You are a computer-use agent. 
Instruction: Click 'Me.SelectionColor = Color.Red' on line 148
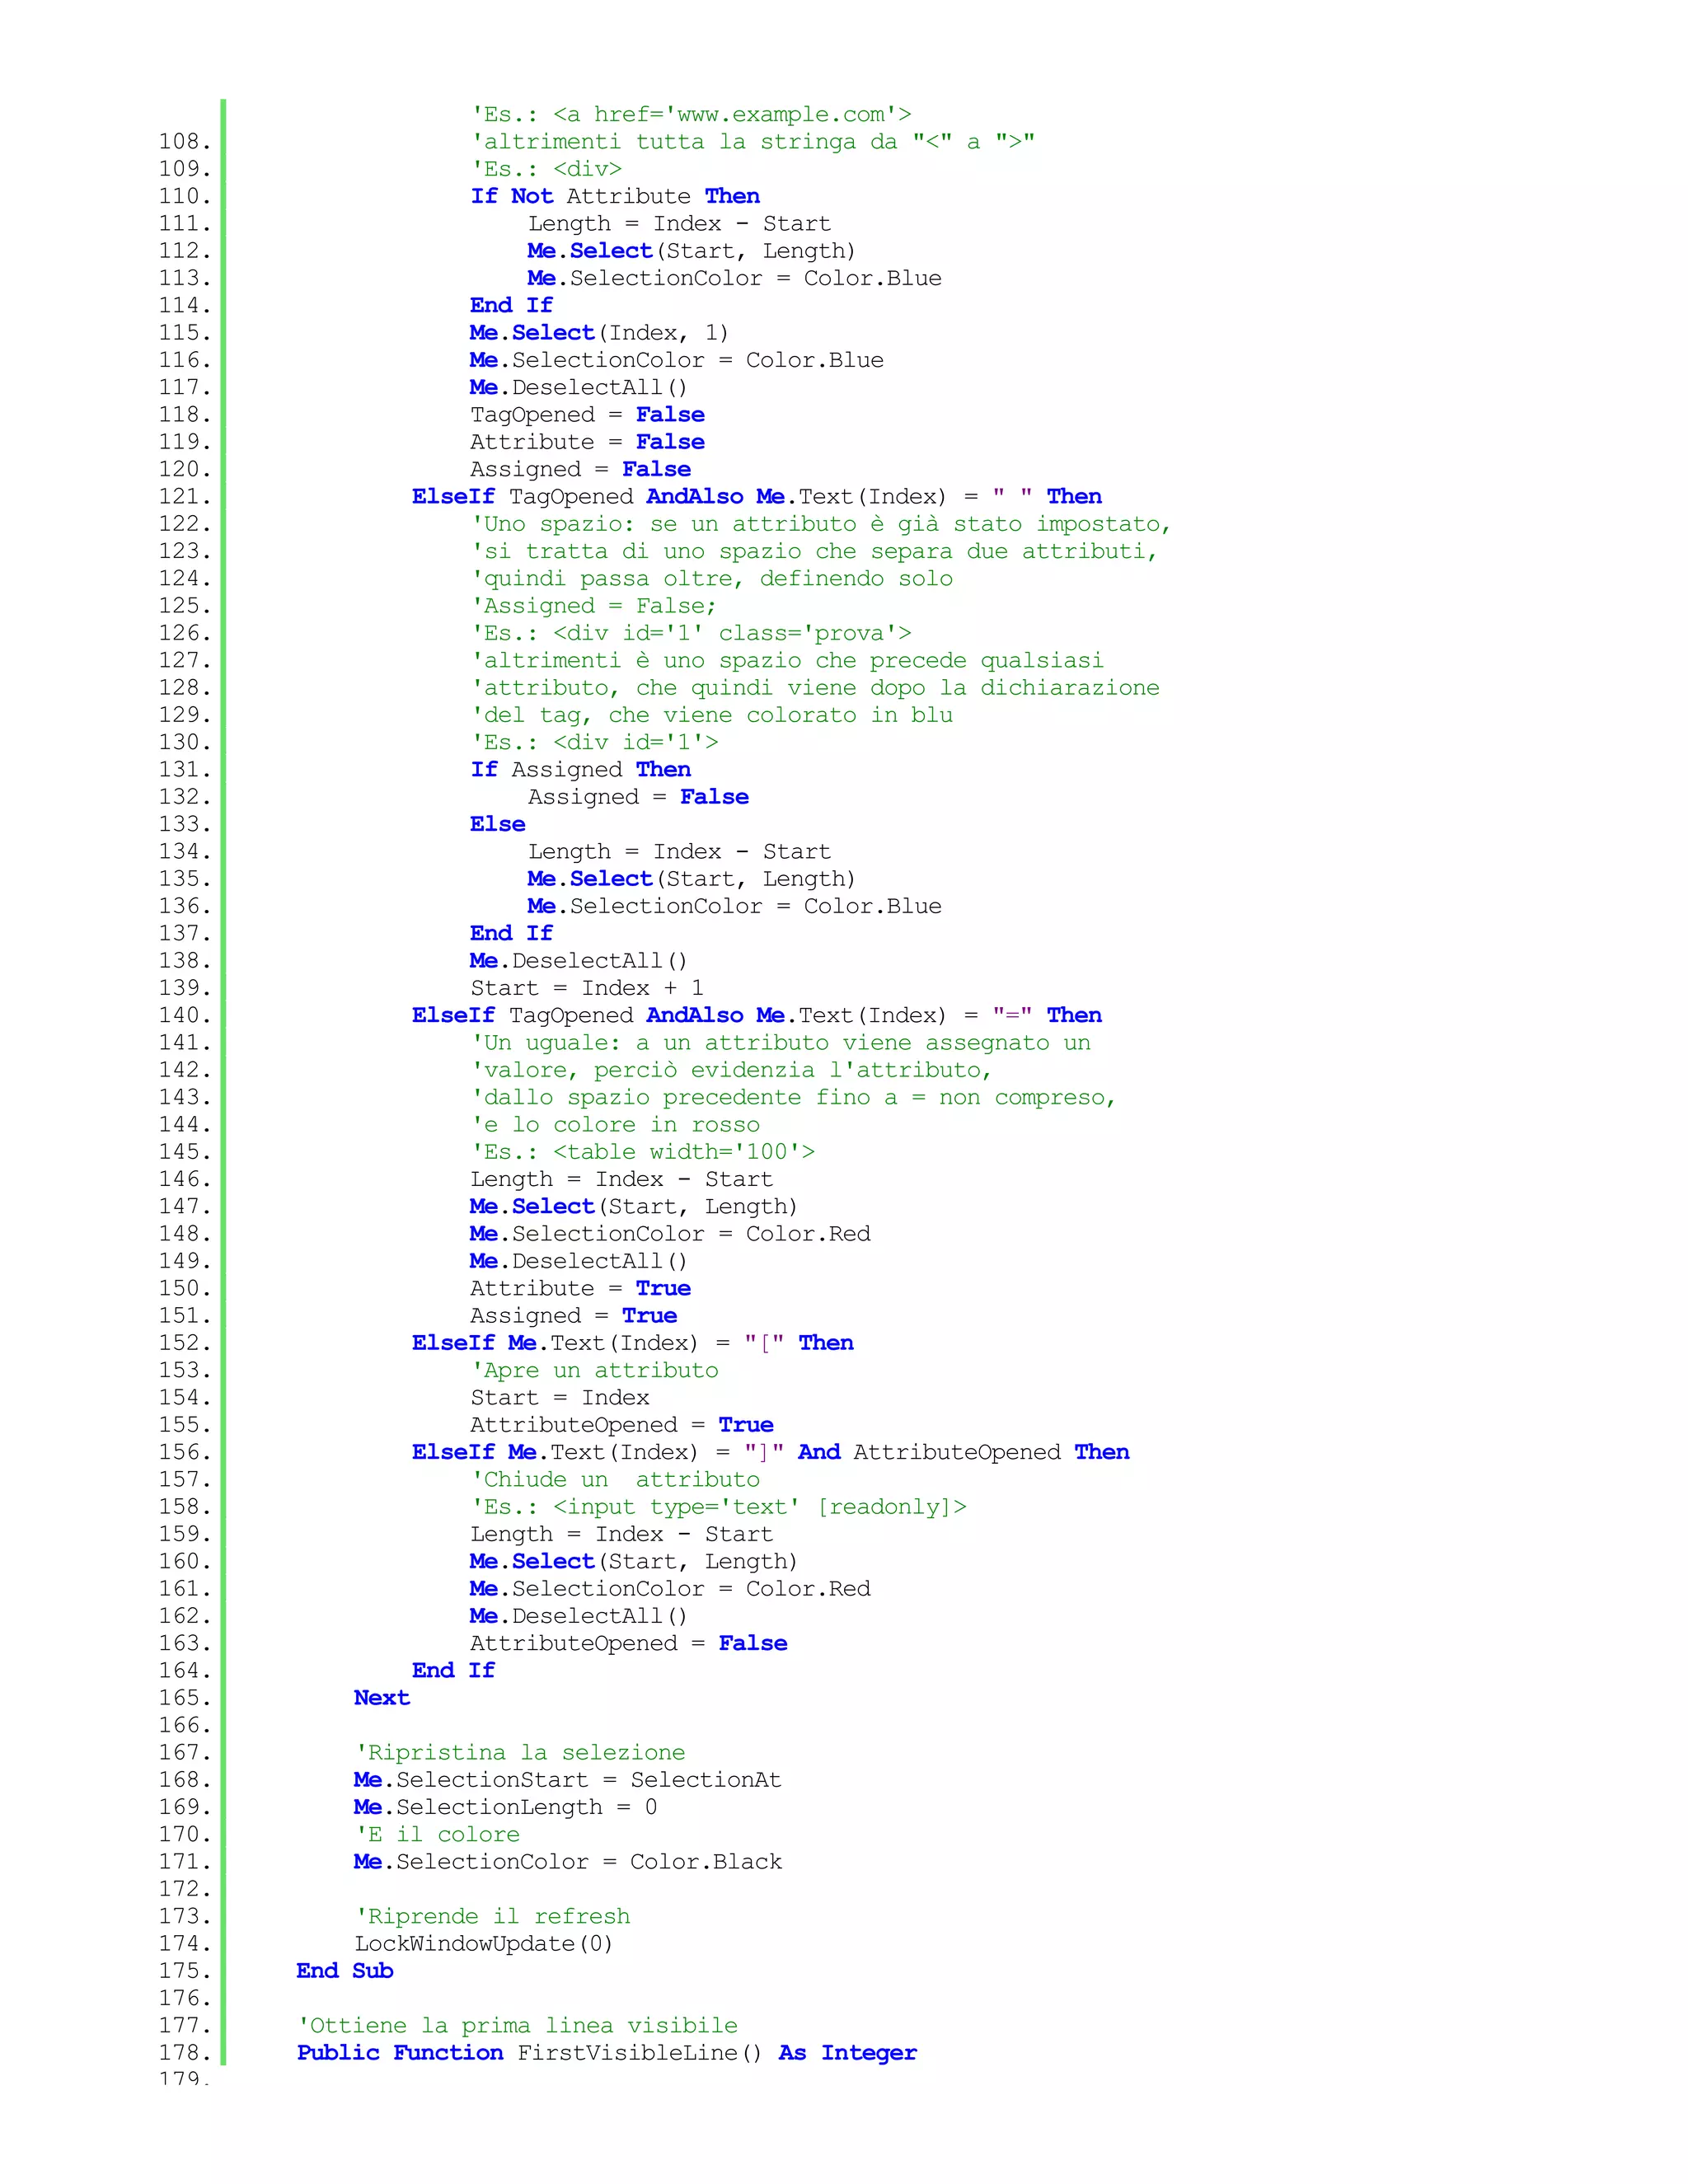[670, 1234]
